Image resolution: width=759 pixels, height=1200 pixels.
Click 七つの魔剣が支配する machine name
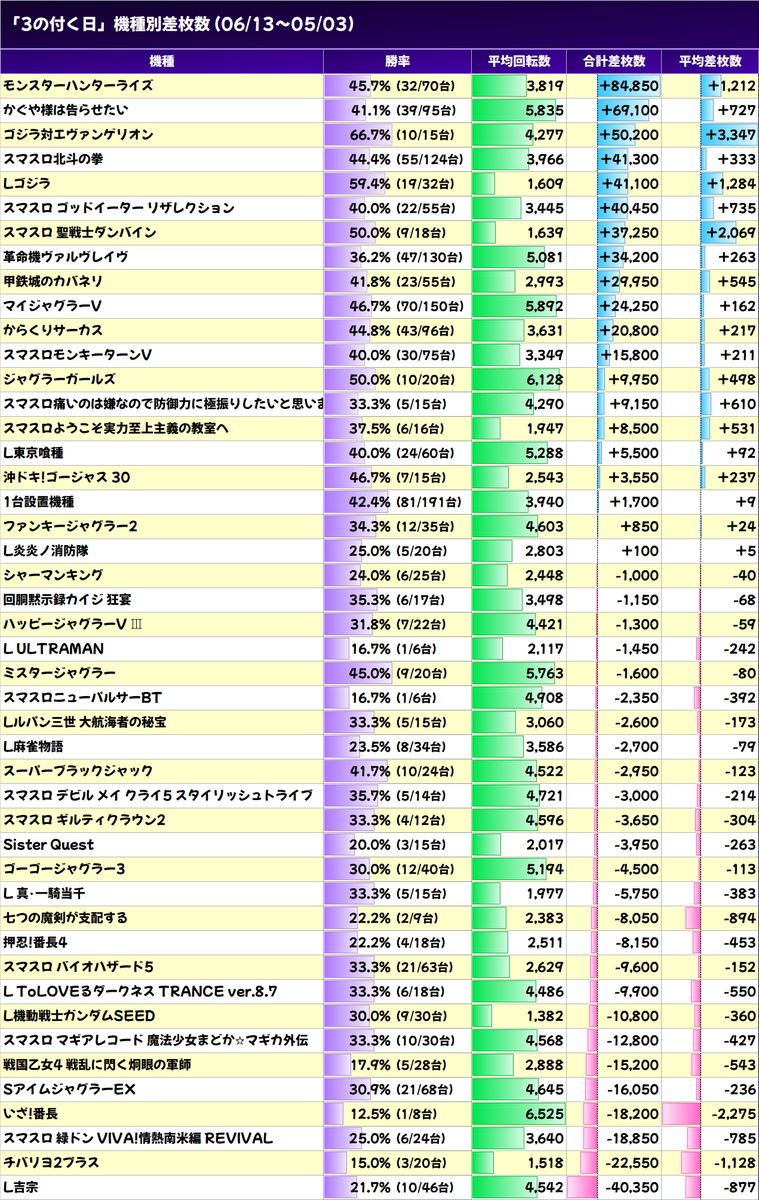click(x=66, y=919)
